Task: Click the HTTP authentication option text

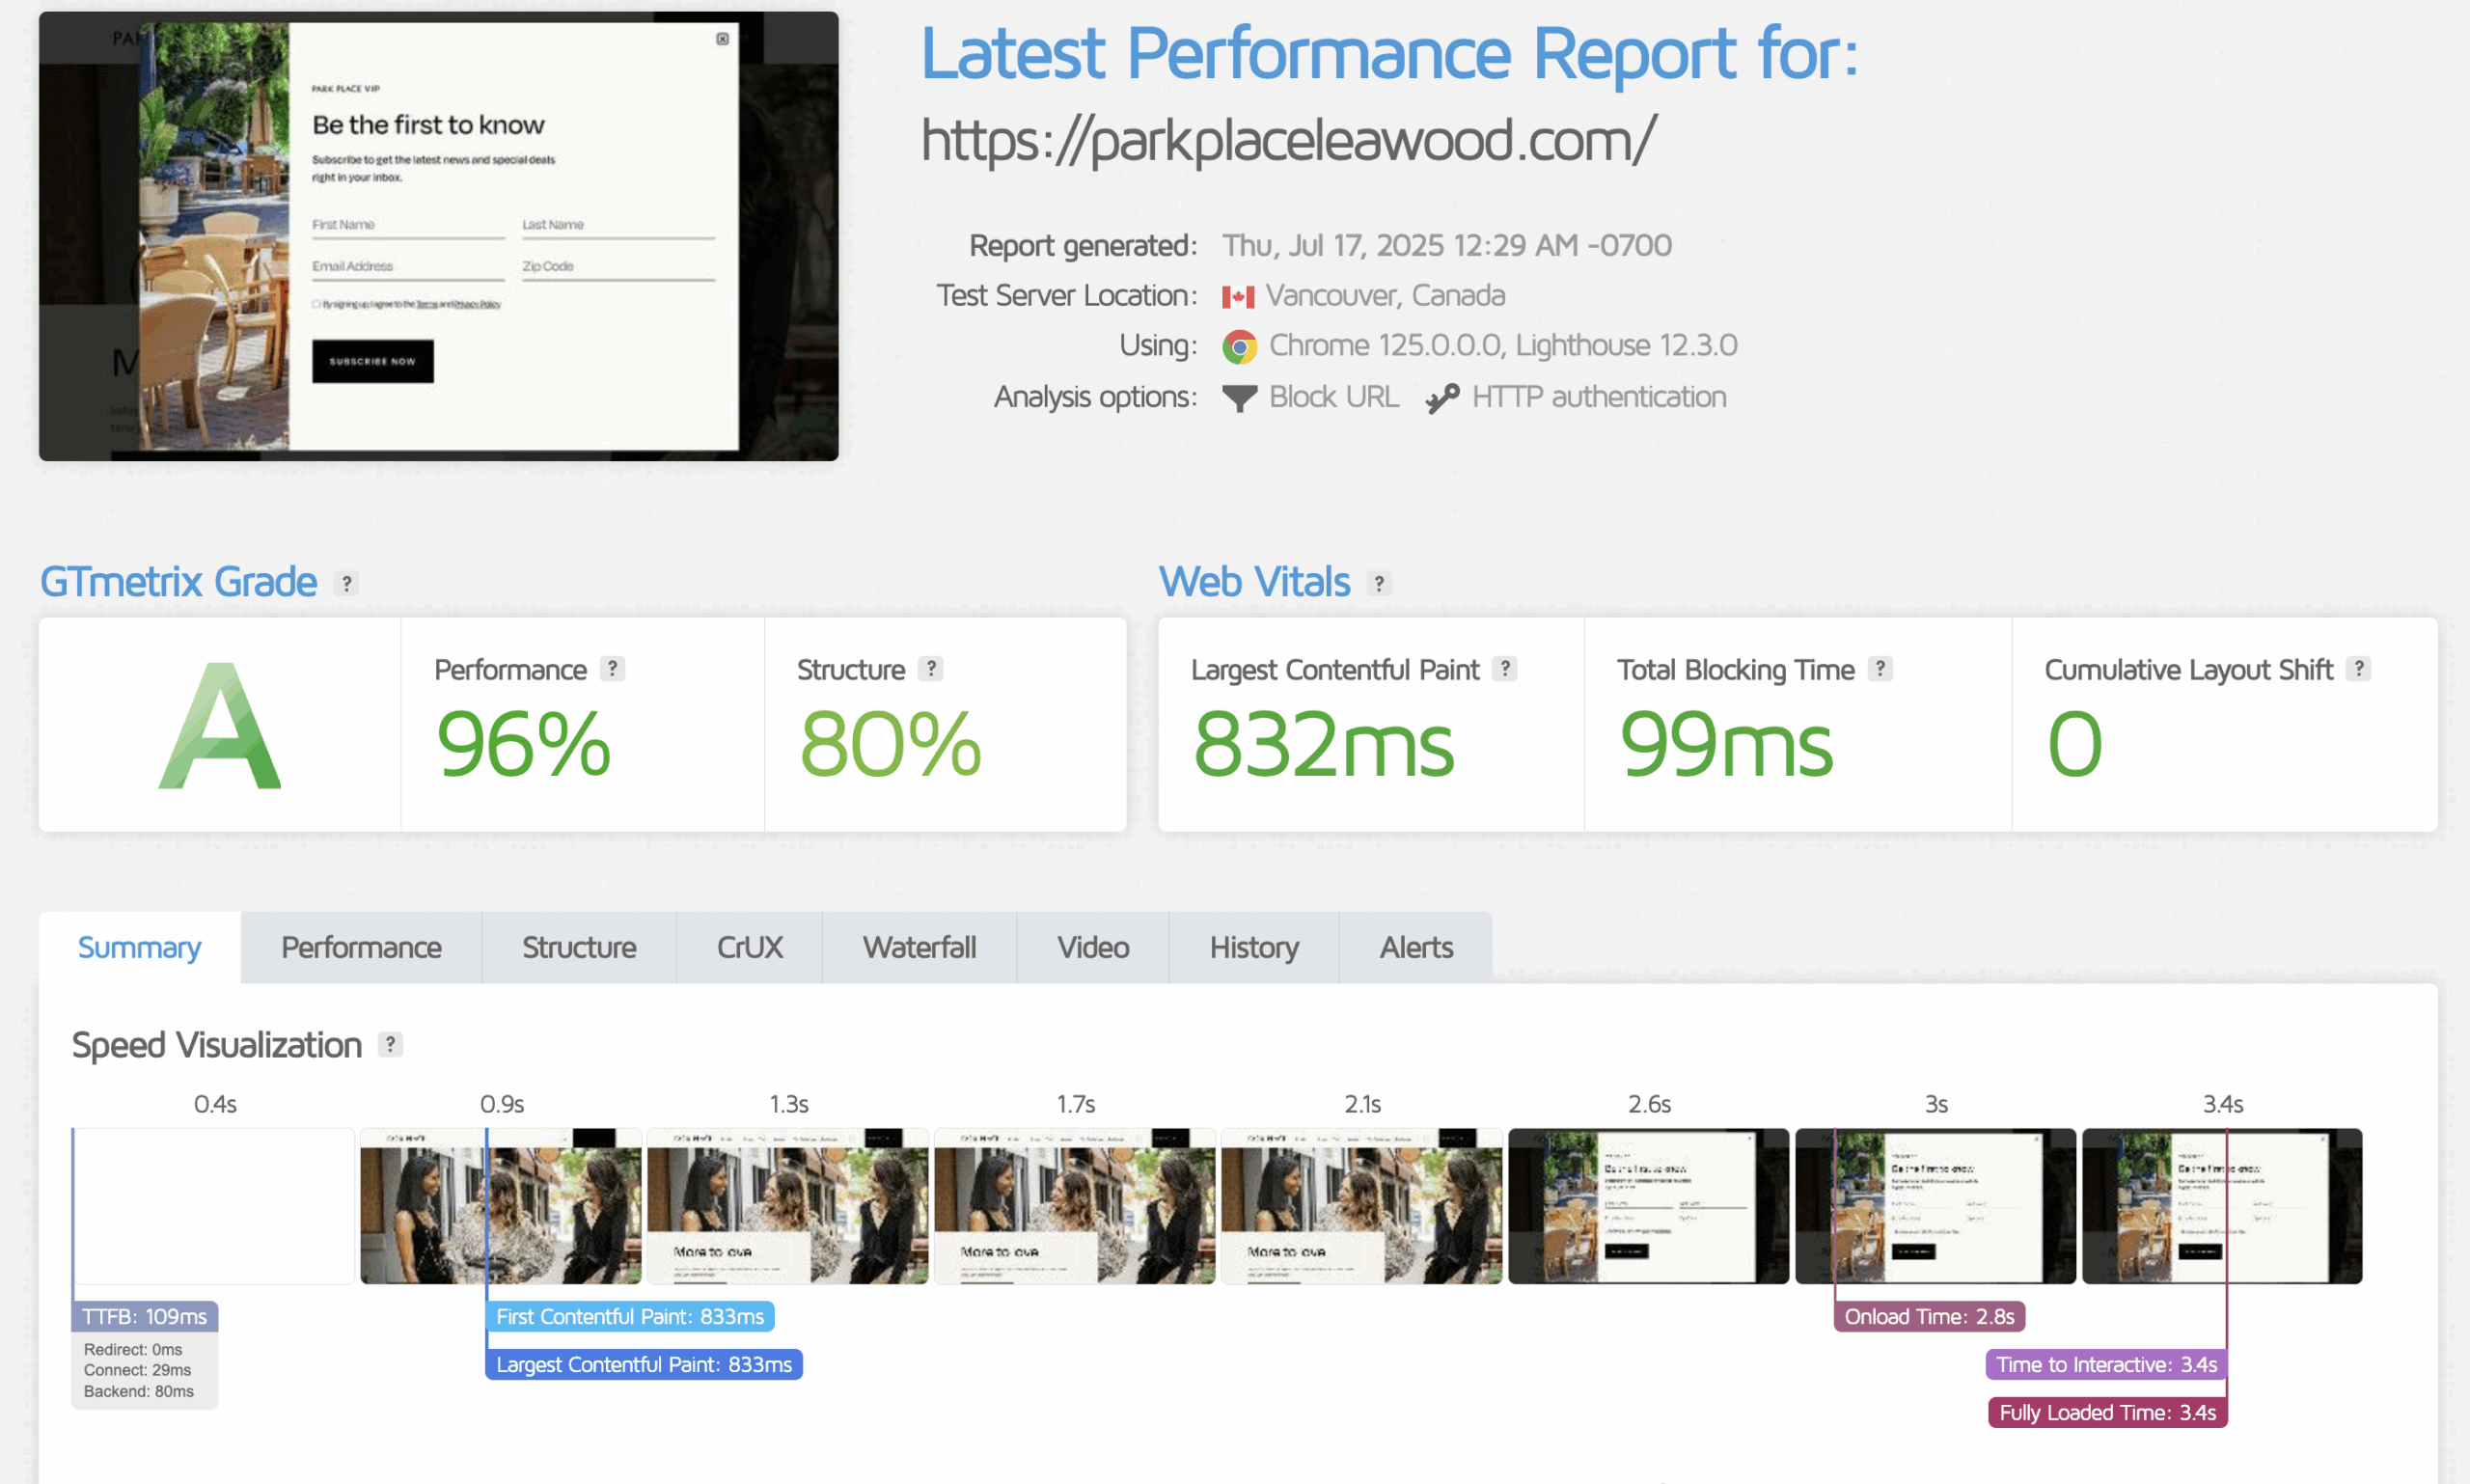Action: coord(1599,397)
